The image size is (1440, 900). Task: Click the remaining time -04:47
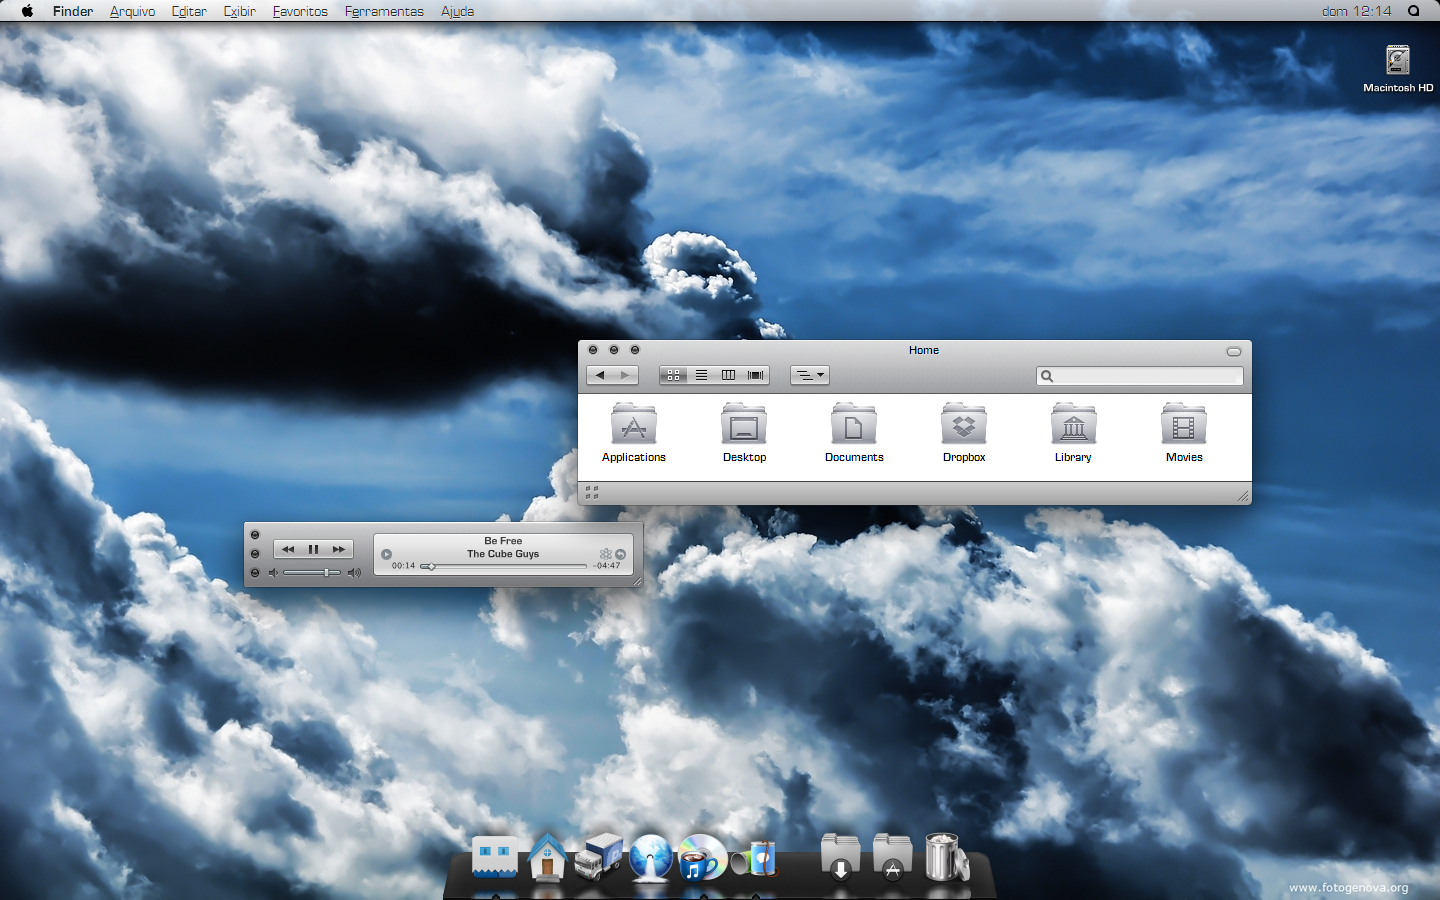607,566
